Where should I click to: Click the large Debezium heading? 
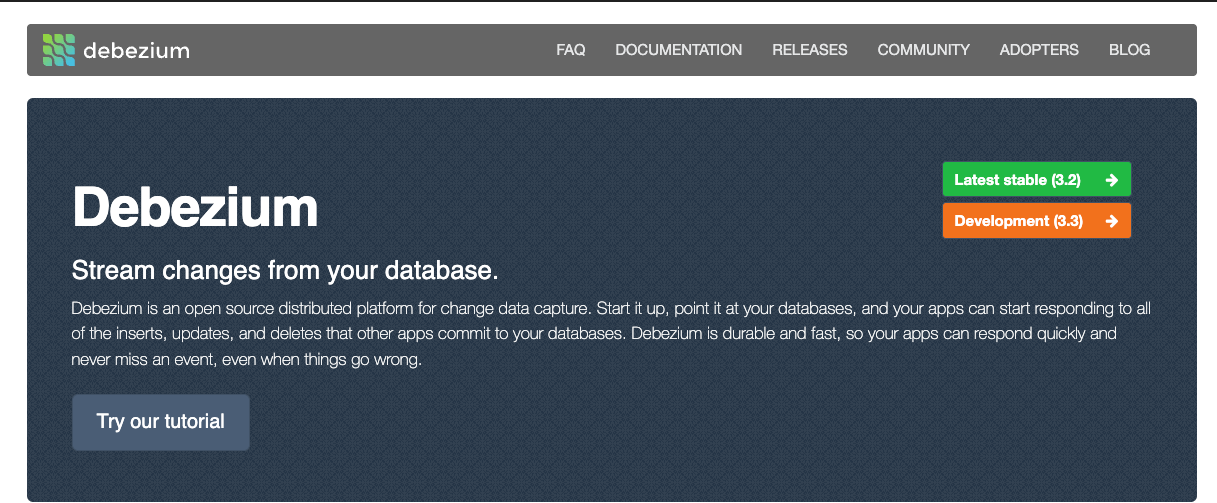[195, 207]
